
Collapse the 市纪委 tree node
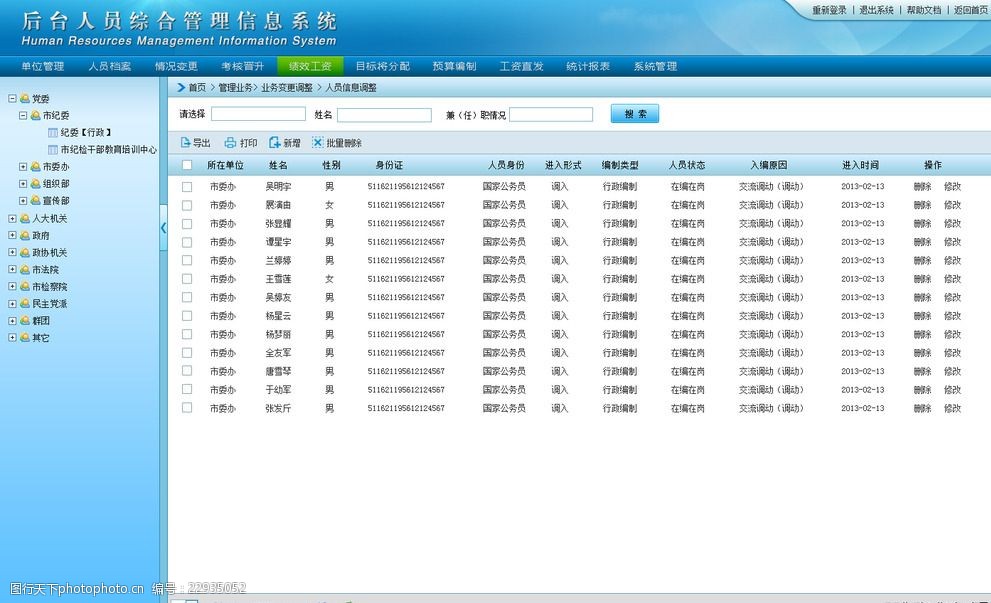pyautogui.click(x=23, y=116)
